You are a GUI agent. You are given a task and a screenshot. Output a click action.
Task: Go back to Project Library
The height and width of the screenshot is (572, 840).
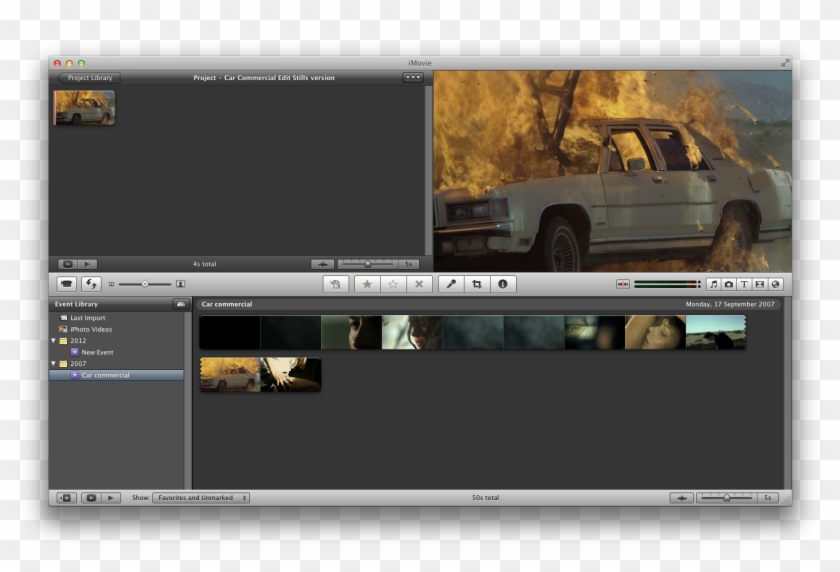[89, 78]
